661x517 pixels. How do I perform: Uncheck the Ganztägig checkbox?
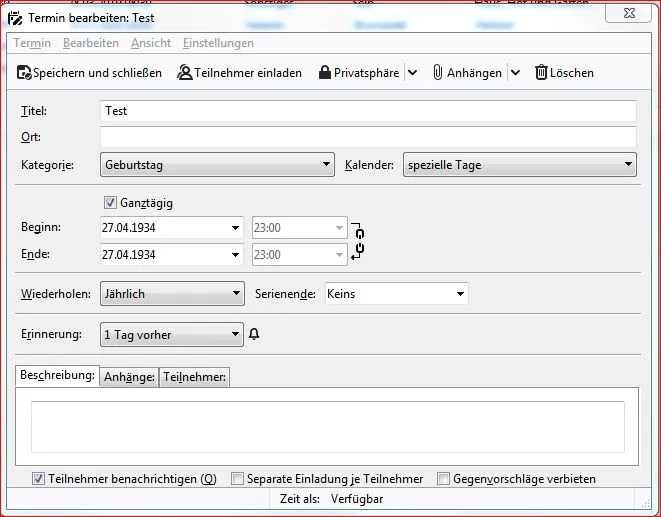click(x=110, y=203)
